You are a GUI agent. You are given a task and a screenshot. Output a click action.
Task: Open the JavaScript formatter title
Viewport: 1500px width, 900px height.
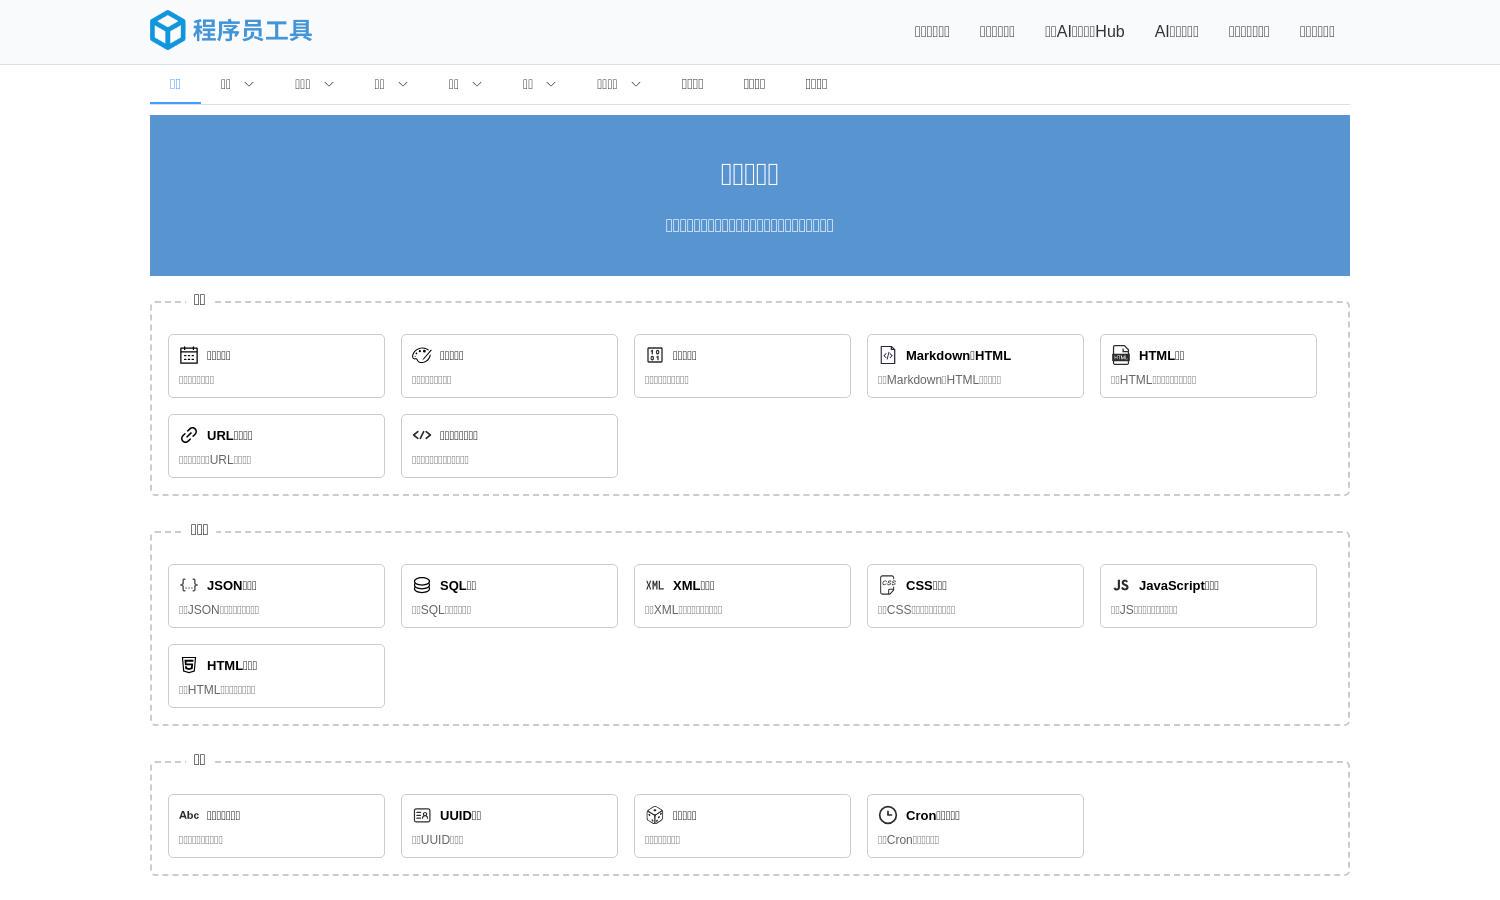click(1179, 585)
